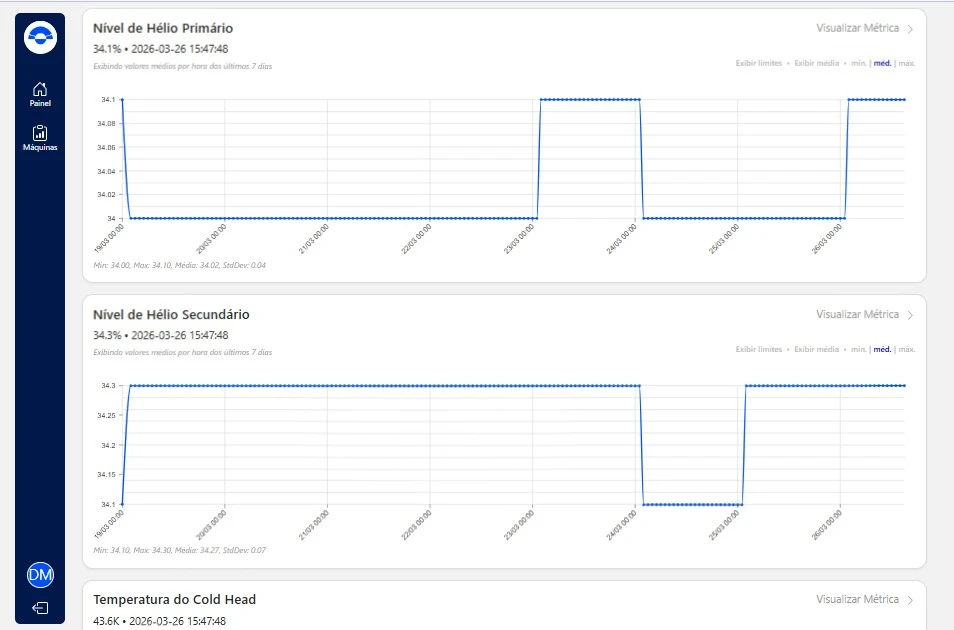Toggle Exibir limites on the Hélio Secundário chart
The width and height of the screenshot is (954, 630).
(758, 349)
